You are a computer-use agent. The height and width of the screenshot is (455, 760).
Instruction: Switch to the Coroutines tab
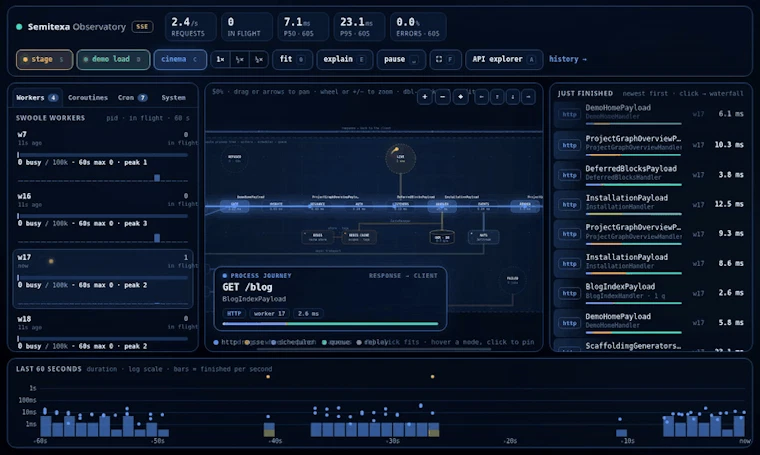point(88,97)
